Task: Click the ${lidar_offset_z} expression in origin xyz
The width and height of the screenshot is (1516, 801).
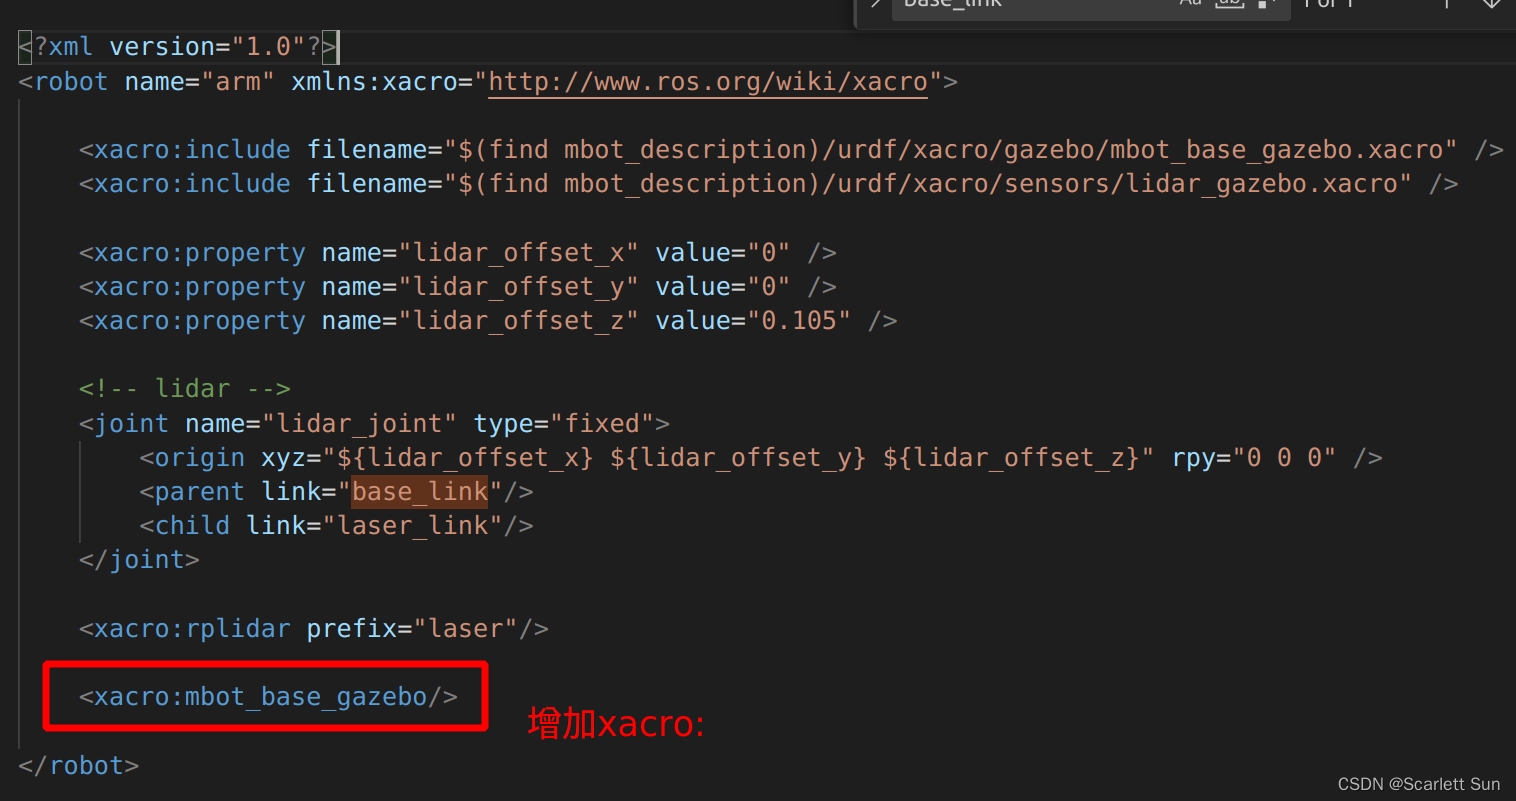Action: [1011, 458]
